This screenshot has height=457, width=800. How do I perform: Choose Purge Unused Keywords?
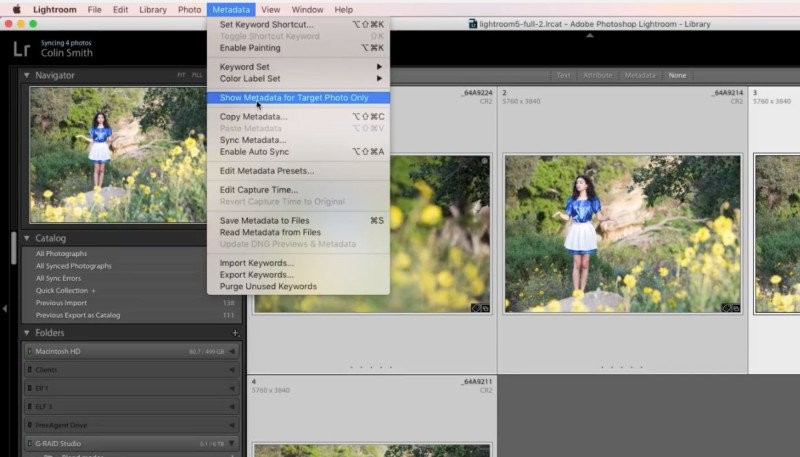(x=298, y=286)
